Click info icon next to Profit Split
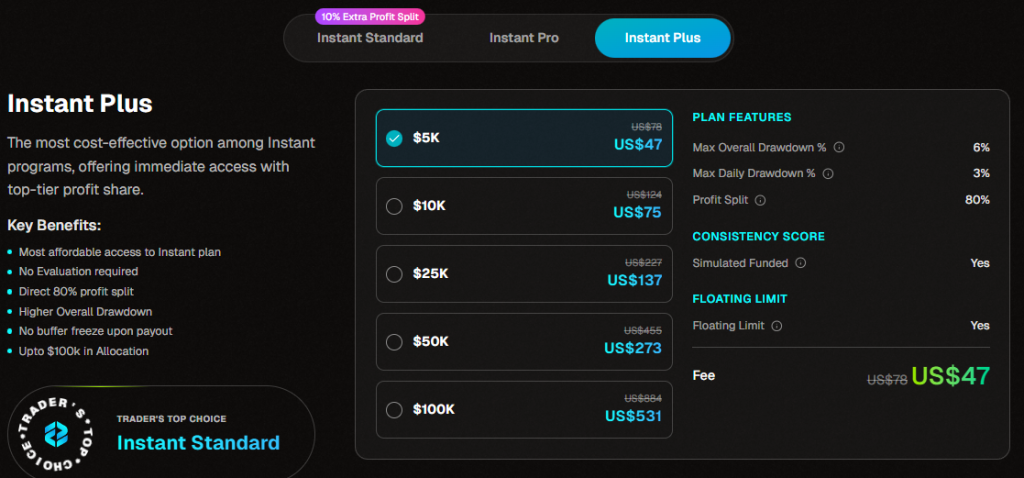The height and width of the screenshot is (478, 1024). click(760, 200)
